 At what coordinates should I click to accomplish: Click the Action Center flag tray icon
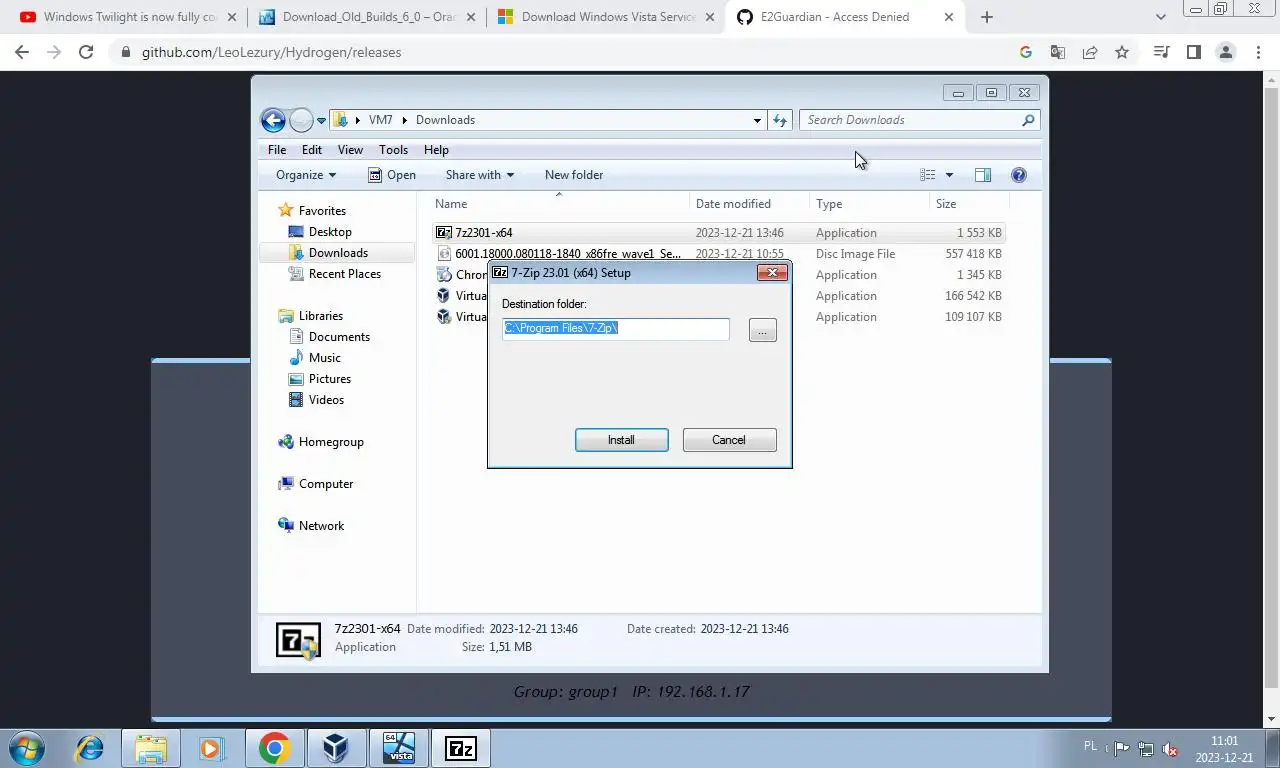click(x=1122, y=748)
